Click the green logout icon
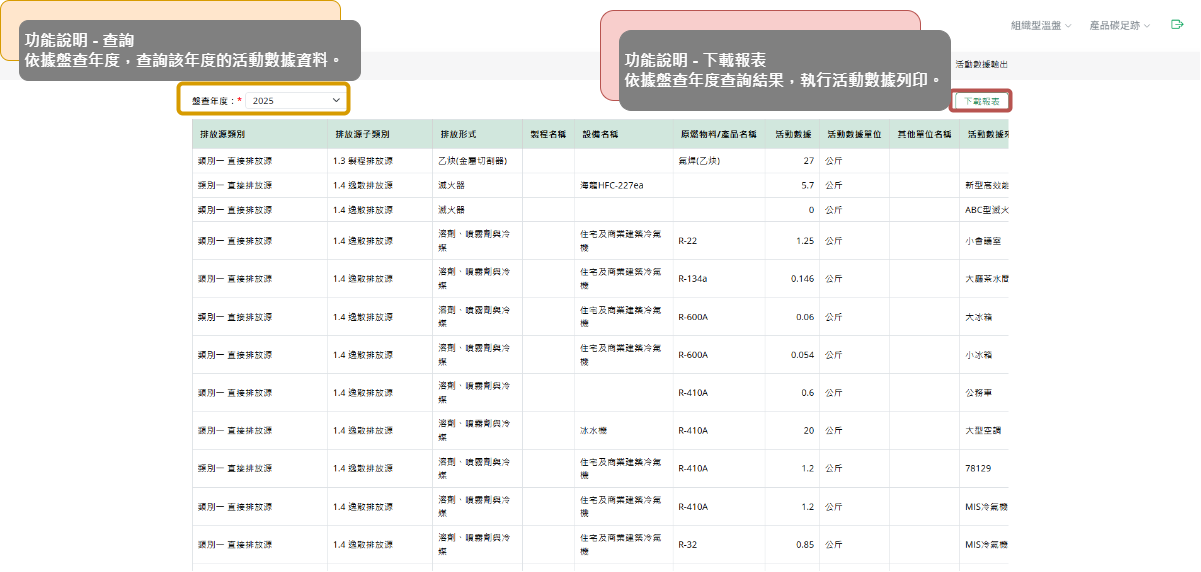This screenshot has width=1201, height=572. coord(1177,25)
